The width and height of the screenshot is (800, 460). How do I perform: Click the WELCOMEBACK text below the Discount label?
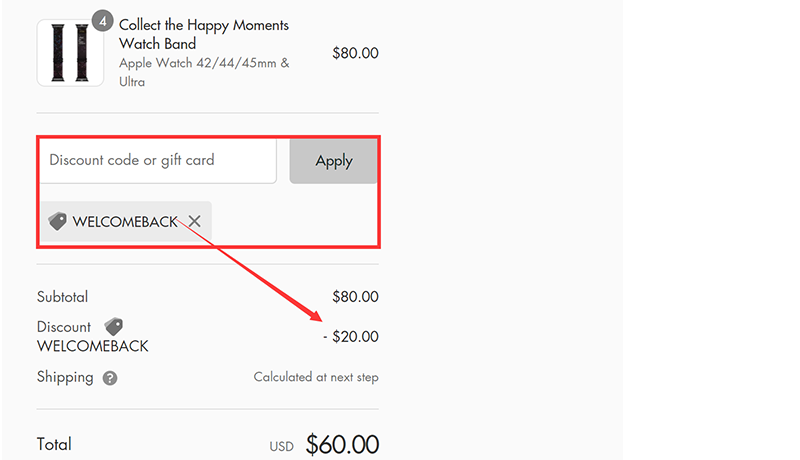pyautogui.click(x=92, y=346)
